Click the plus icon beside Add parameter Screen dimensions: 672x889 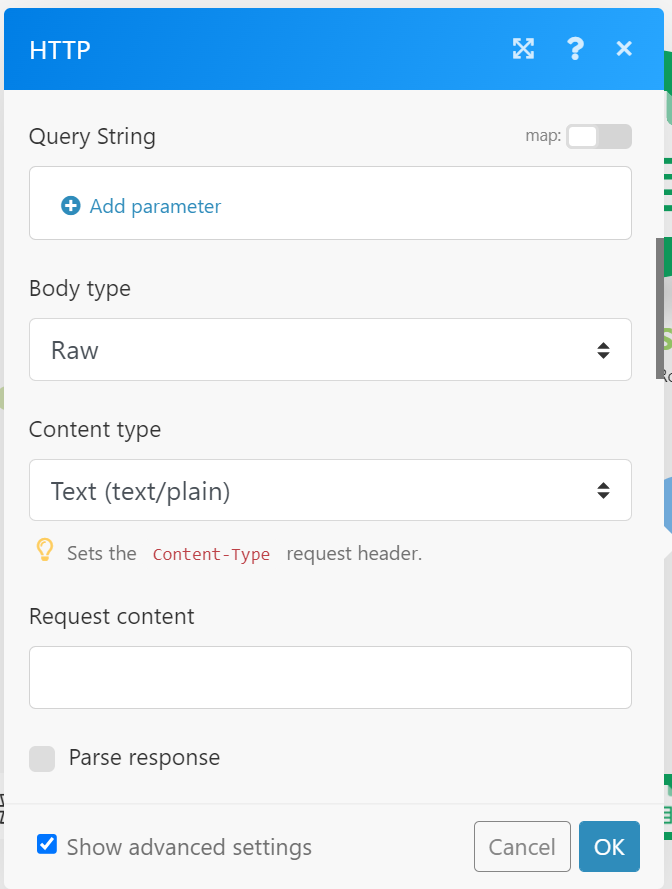71,206
